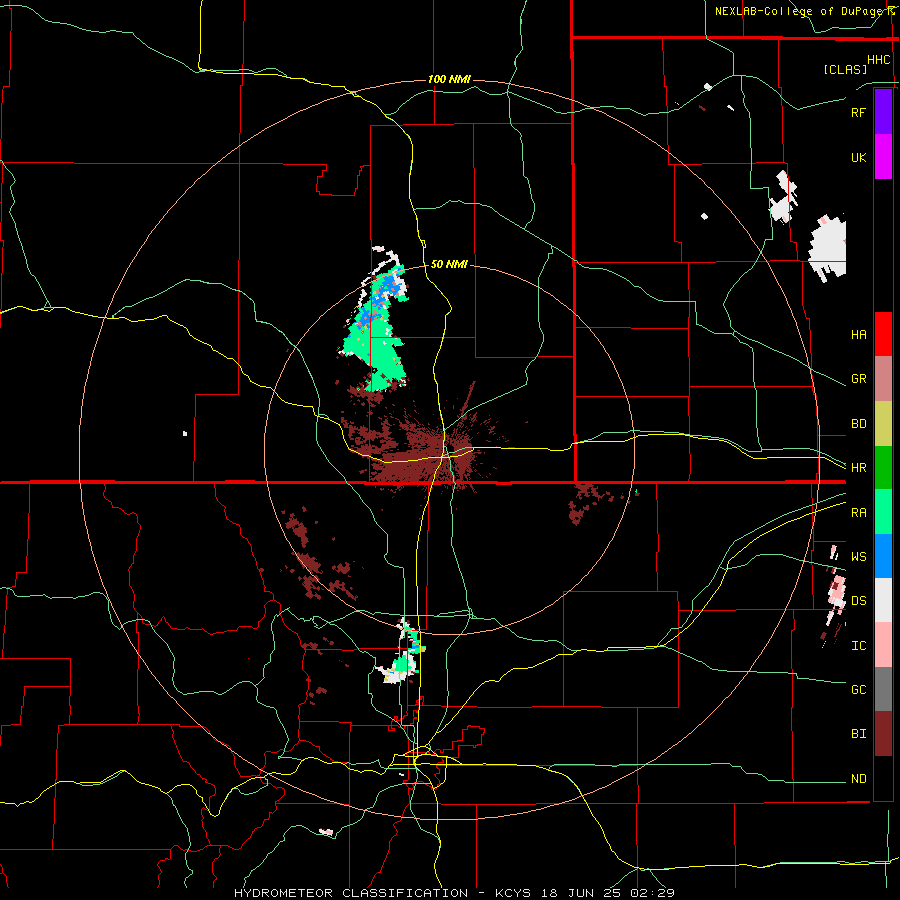This screenshot has width=900, height=900.
Task: Click the 50 NMI range ring label
Action: coord(449,264)
